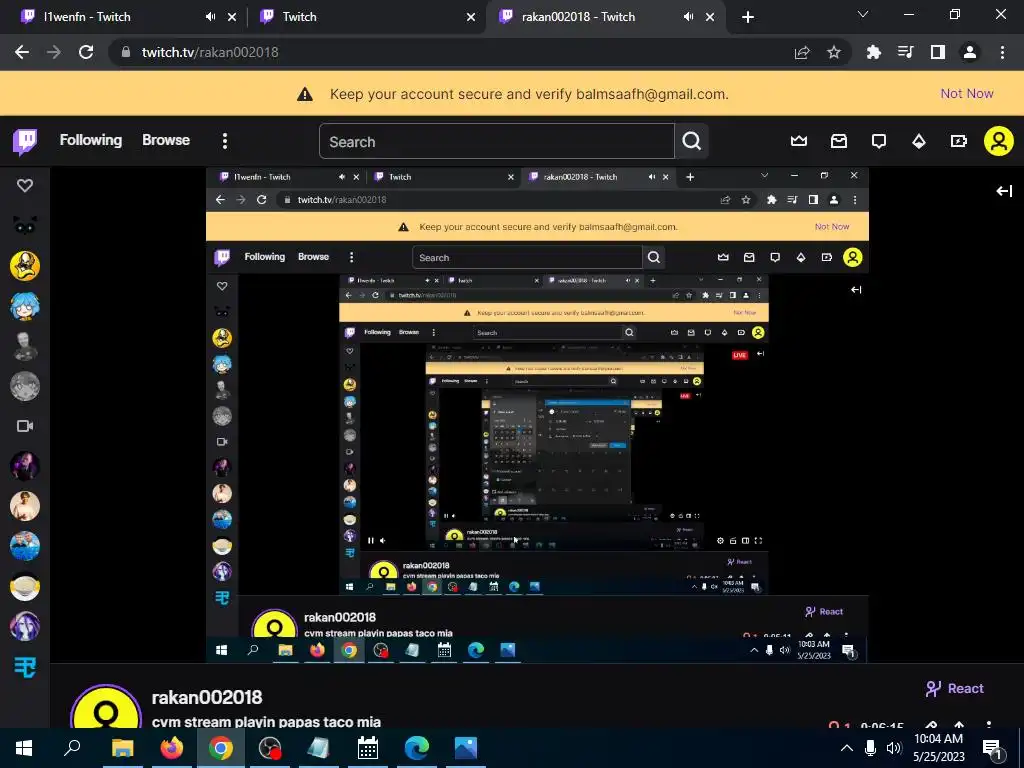
Task: View site information lock icon
Action: [125, 52]
